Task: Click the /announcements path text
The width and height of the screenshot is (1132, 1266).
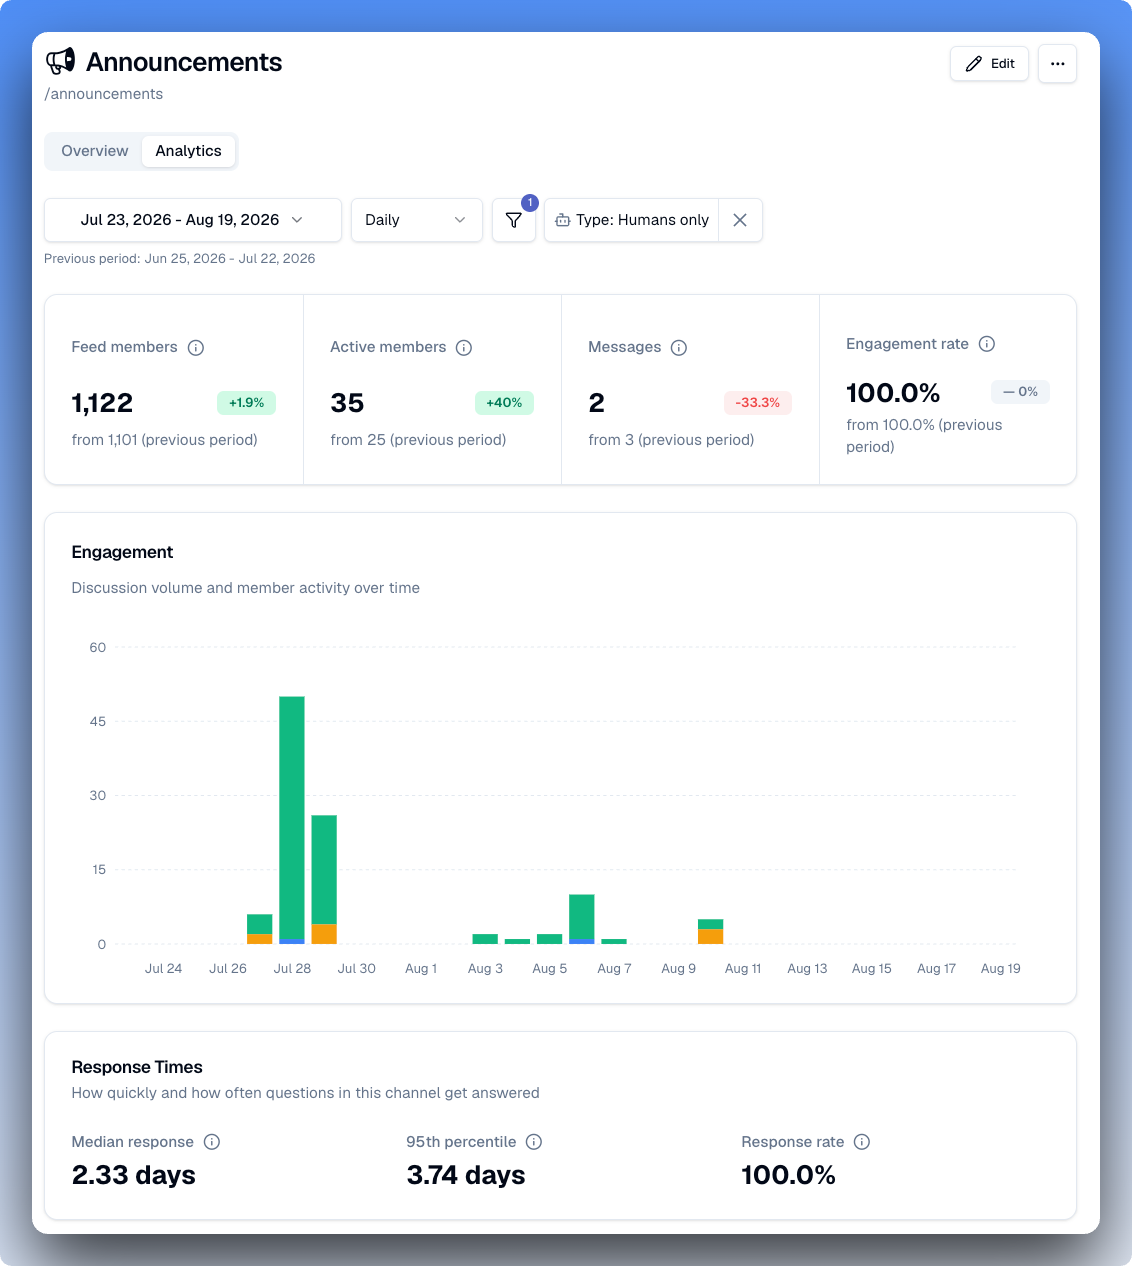Action: click(x=104, y=94)
